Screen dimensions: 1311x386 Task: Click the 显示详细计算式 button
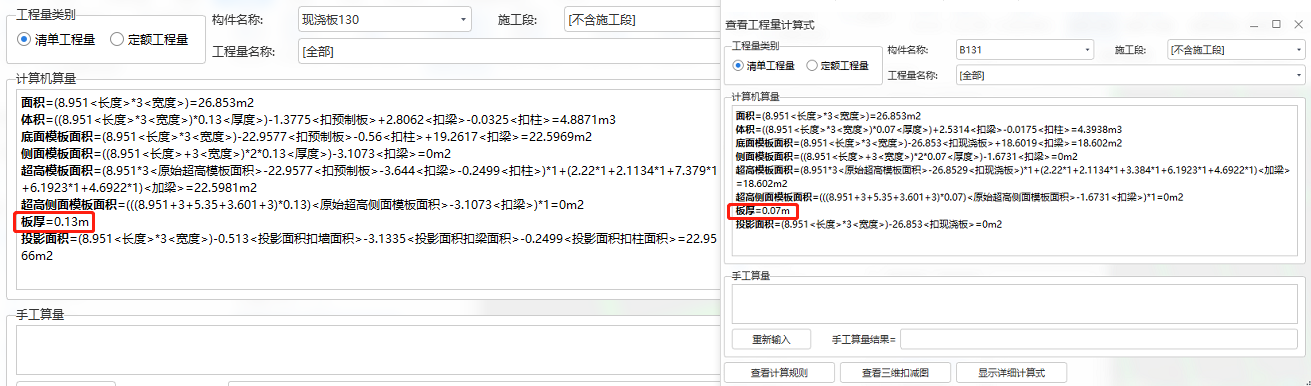(x=1011, y=373)
